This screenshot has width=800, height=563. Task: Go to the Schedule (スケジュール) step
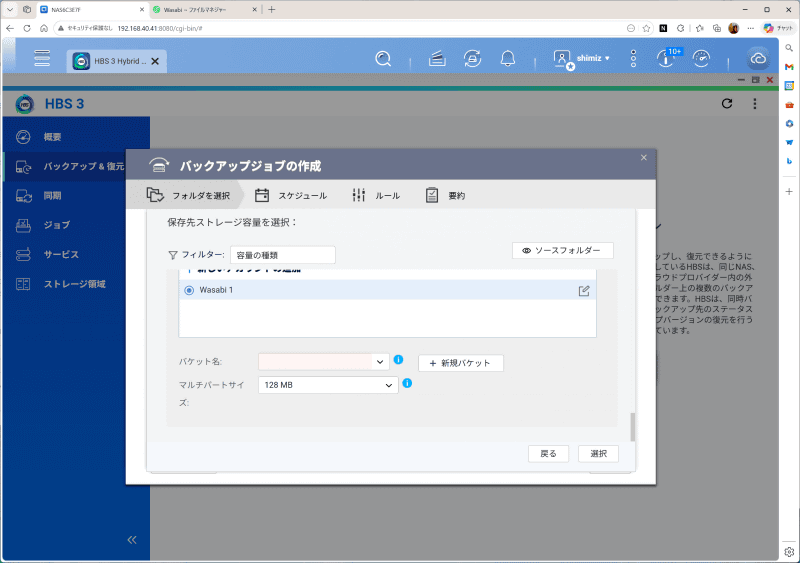(291, 195)
